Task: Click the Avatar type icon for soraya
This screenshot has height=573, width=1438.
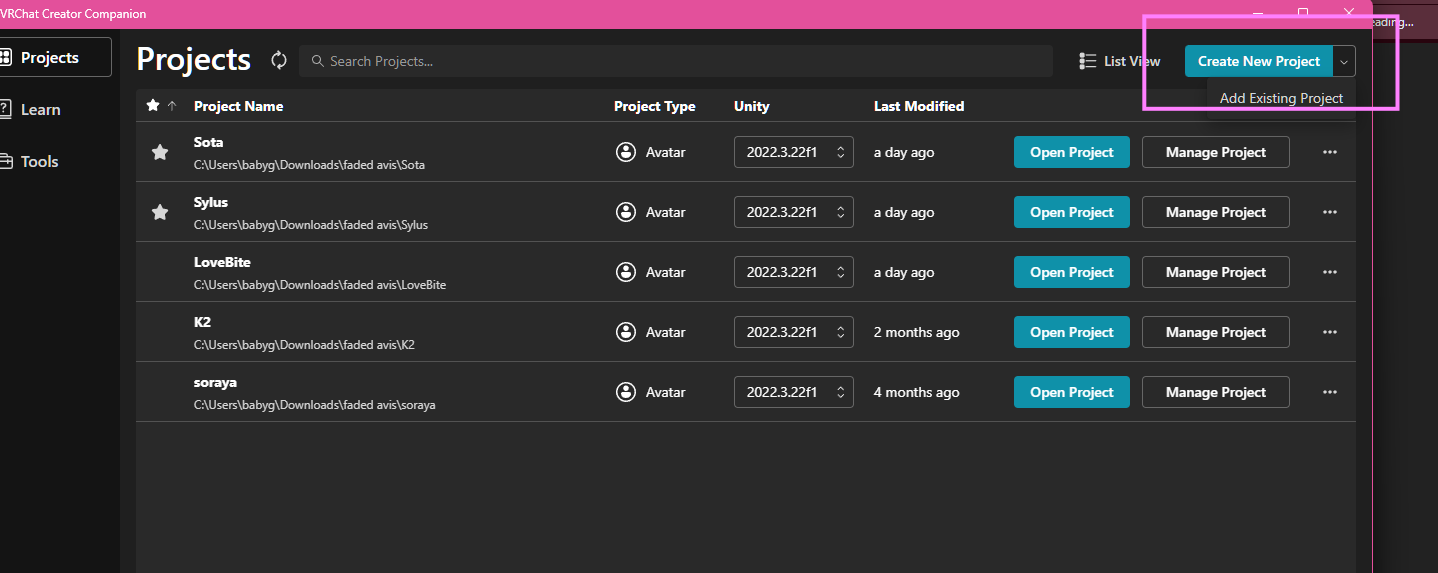Action: 626,392
